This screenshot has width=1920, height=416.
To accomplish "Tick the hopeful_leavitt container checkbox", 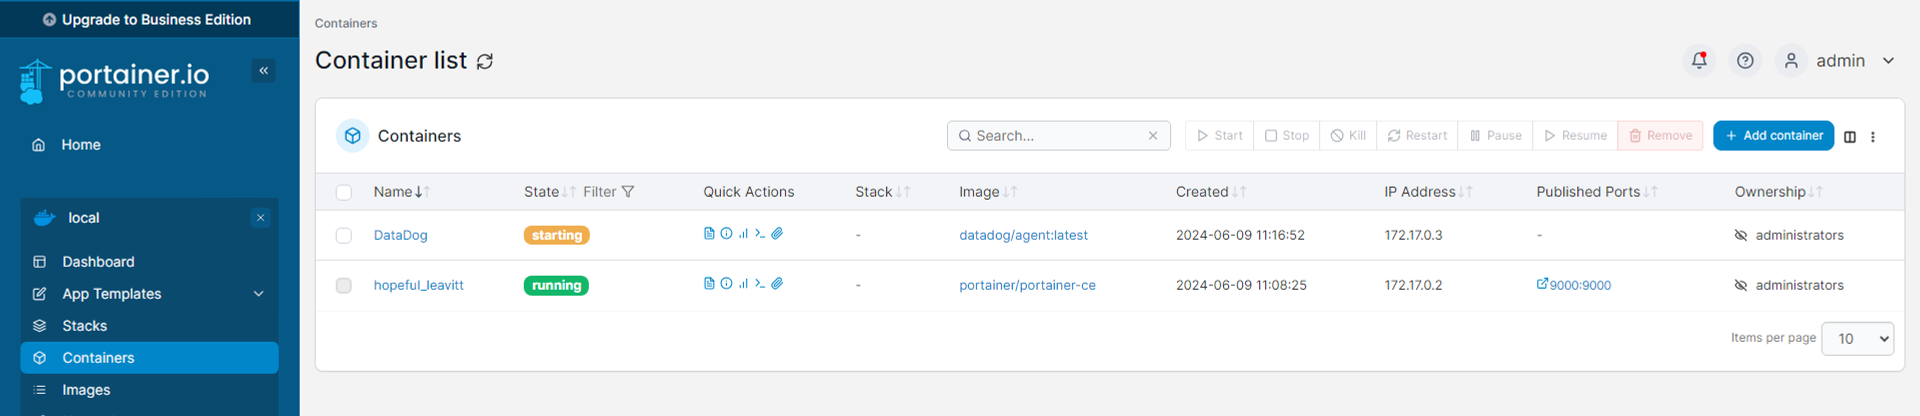I will tap(344, 286).
